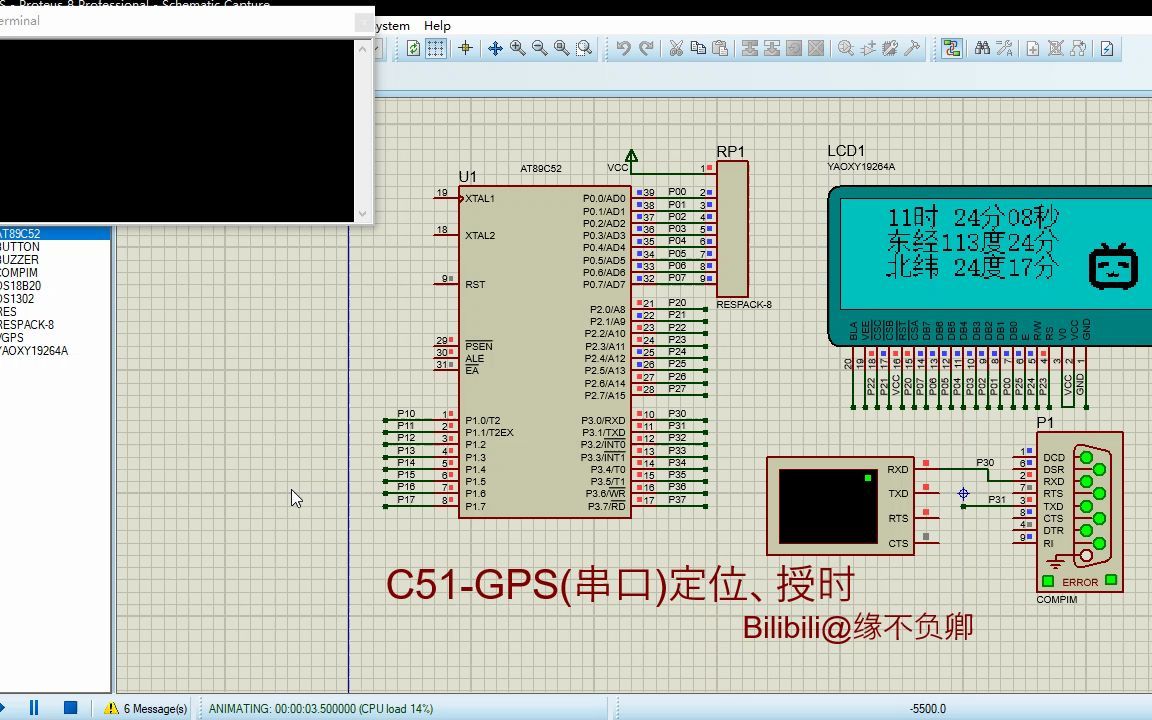This screenshot has width=1152, height=720.
Task: Toggle the grid display icon
Action: point(438,47)
